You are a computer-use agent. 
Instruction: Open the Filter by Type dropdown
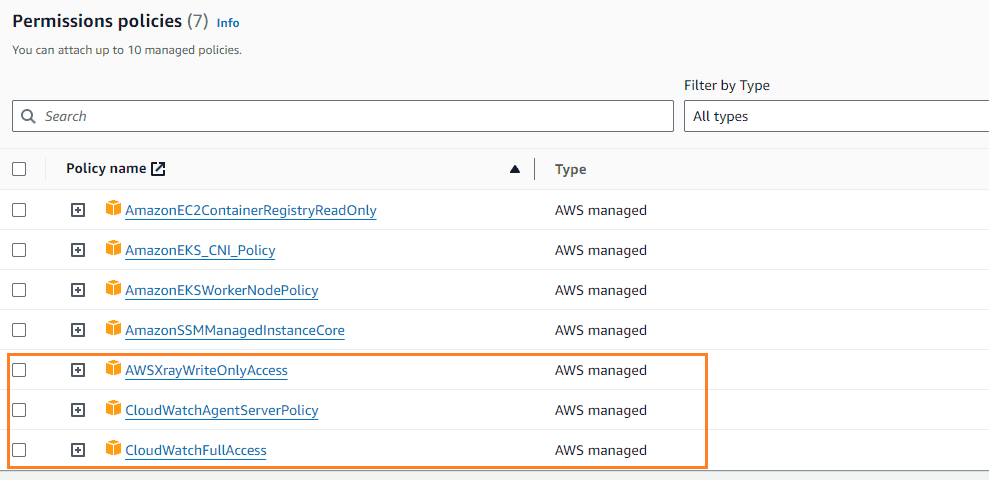coord(836,116)
